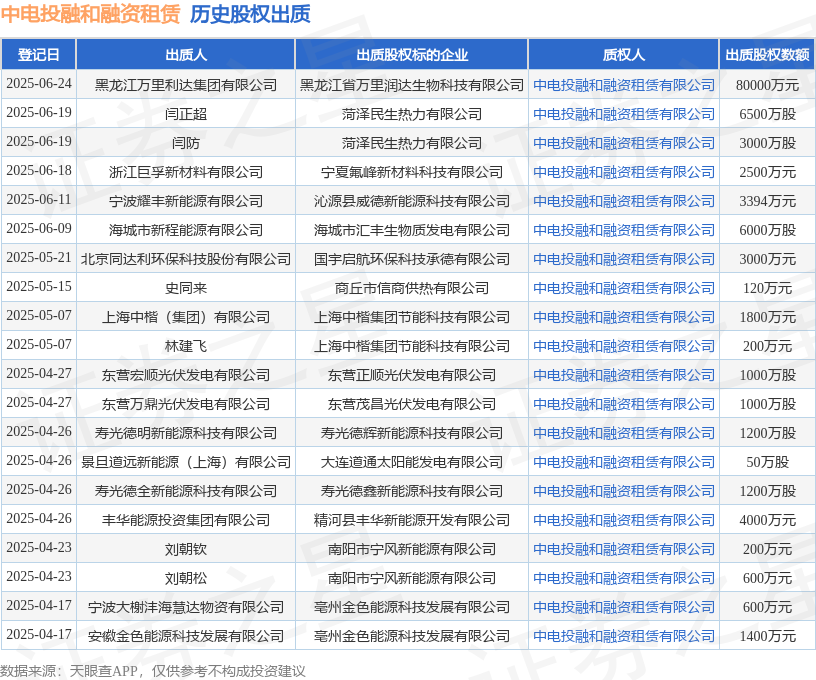
Task: Click the 历史股权出质 heading
Action: (x=250, y=14)
